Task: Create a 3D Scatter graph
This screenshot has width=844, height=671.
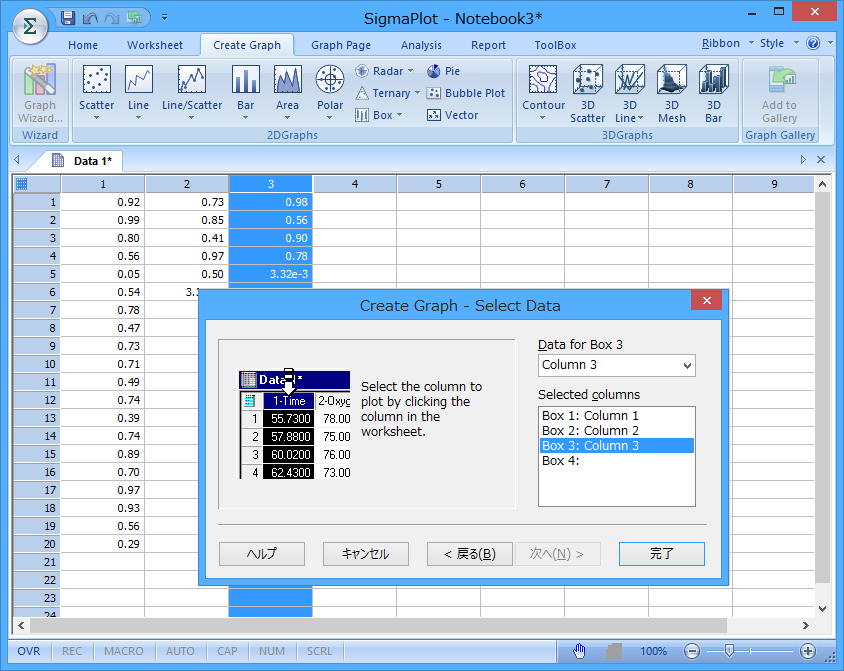Action: pos(587,94)
